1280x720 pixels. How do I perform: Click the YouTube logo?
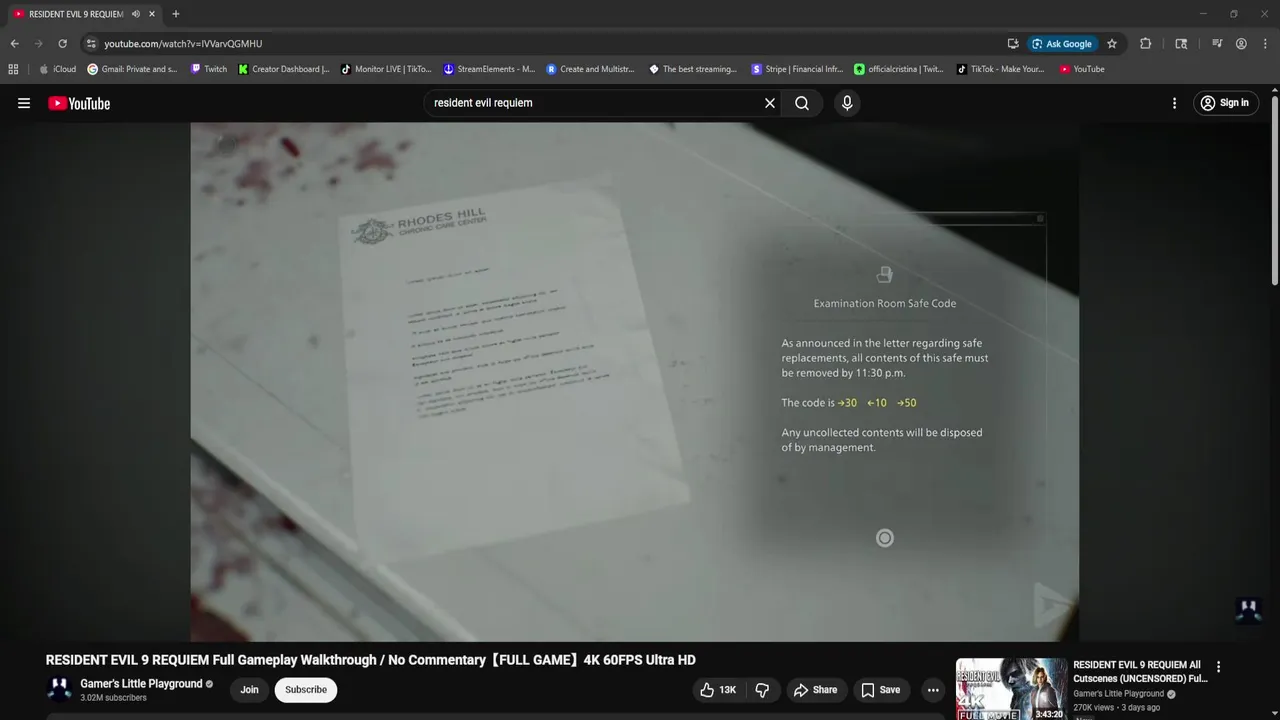click(x=79, y=103)
